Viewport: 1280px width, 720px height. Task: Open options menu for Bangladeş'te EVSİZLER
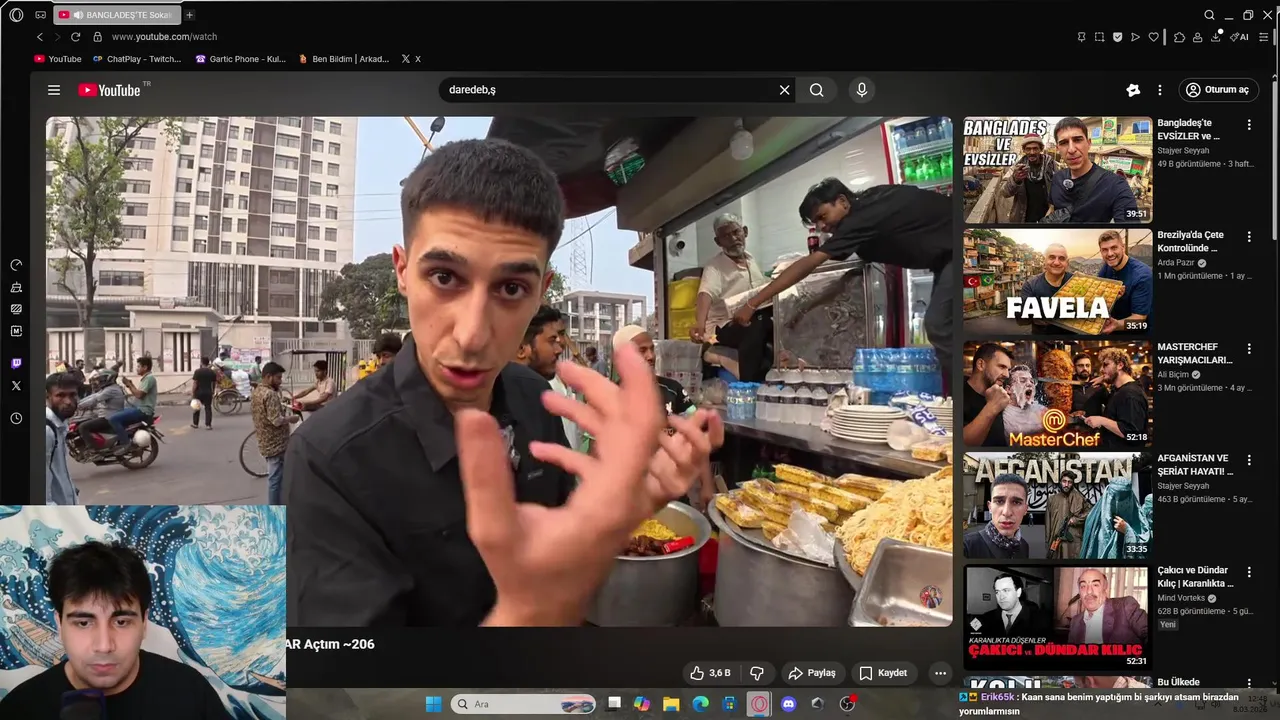click(1249, 125)
